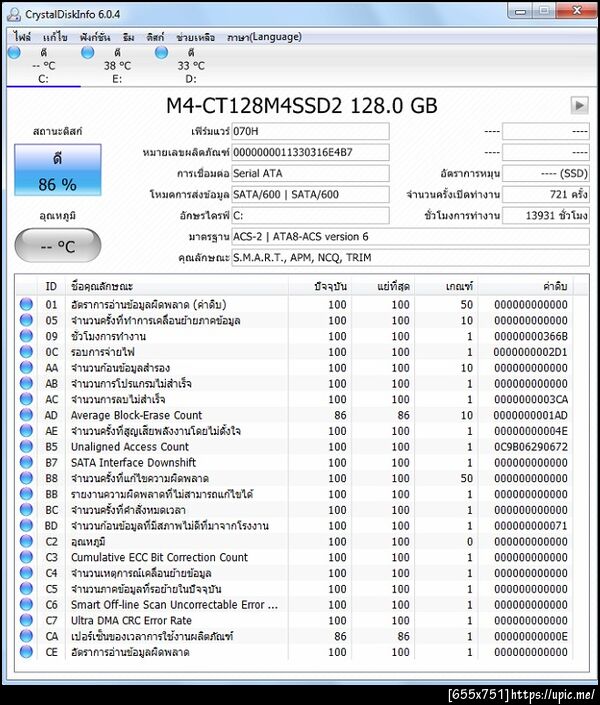Image resolution: width=600 pixels, height=705 pixels.
Task: Select the Ultra DMA CRC Error Rate text
Action: pyautogui.click(x=131, y=620)
